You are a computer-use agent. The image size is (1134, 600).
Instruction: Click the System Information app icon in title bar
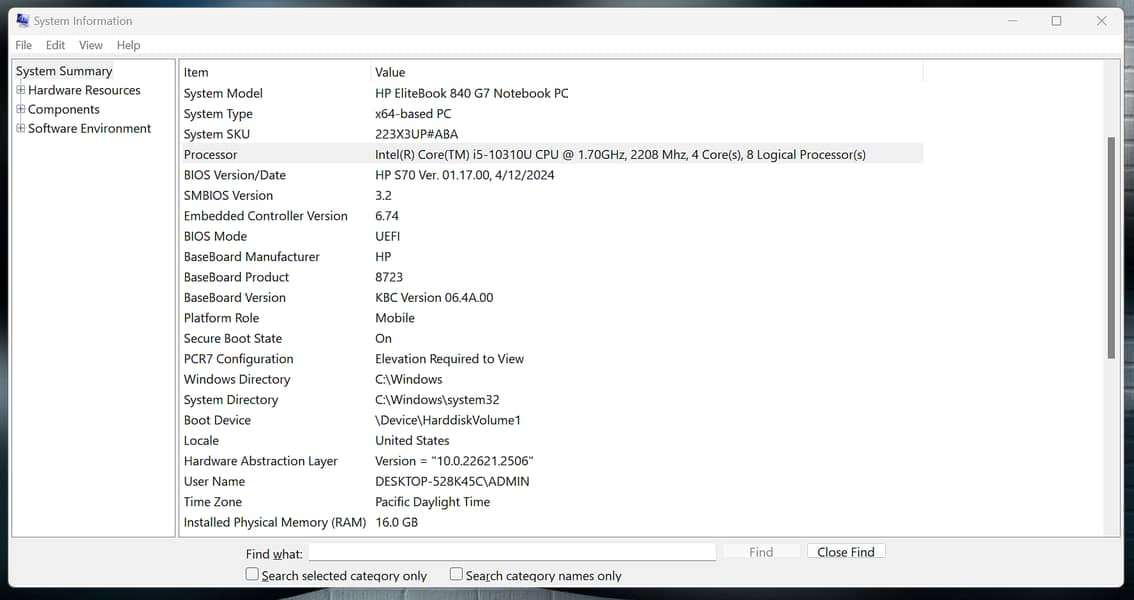coord(22,21)
